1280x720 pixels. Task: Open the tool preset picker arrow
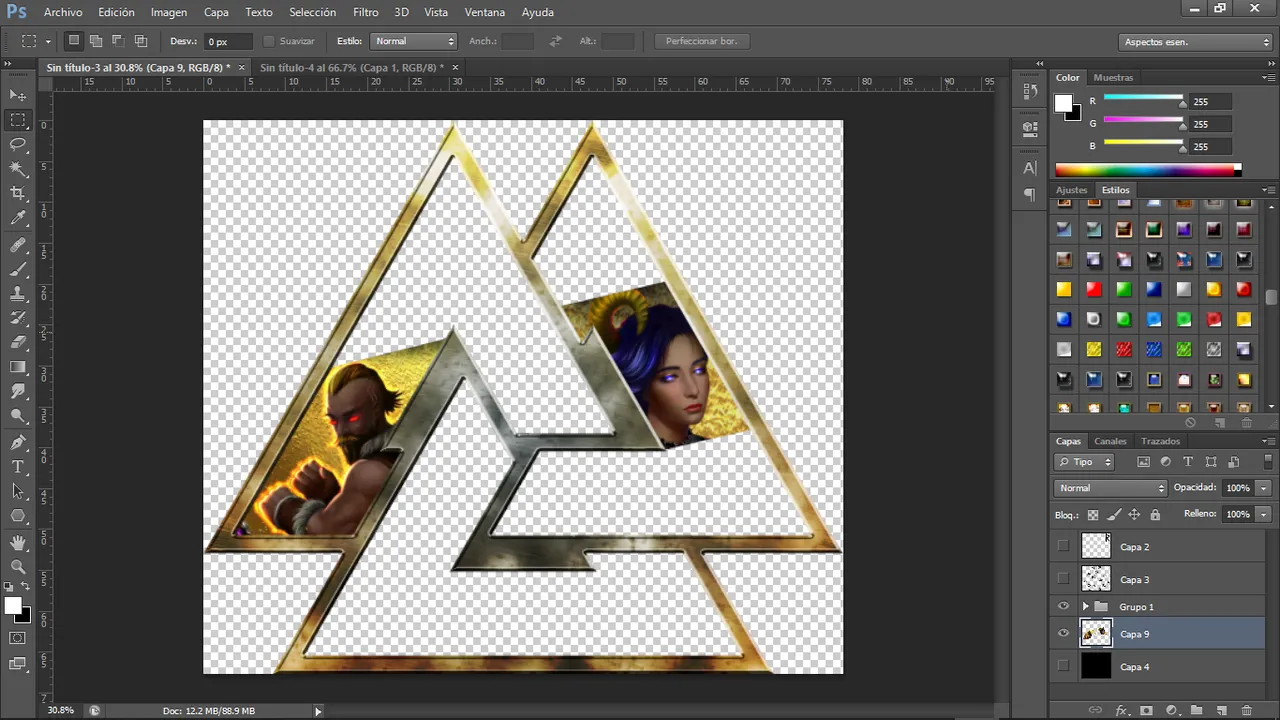(x=48, y=42)
